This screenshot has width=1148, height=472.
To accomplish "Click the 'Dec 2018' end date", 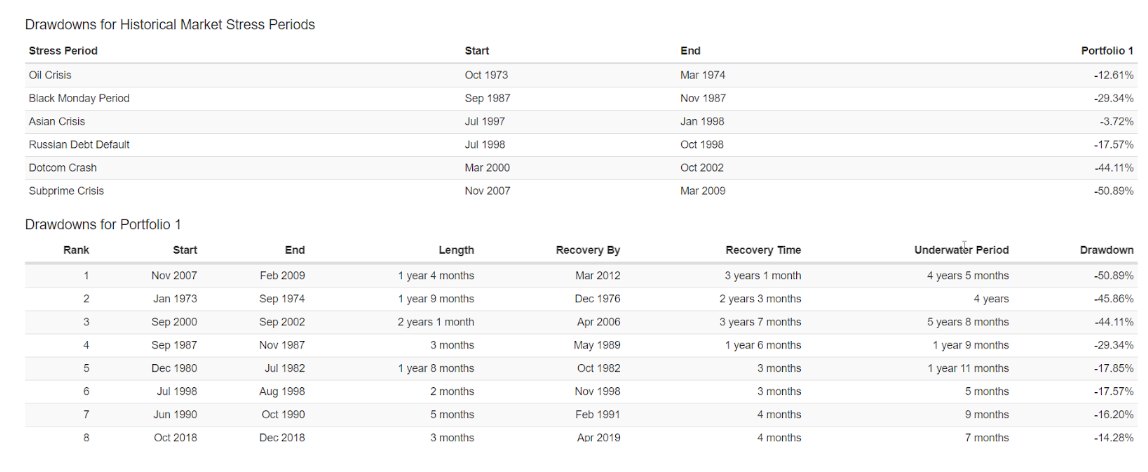I will pos(283,438).
